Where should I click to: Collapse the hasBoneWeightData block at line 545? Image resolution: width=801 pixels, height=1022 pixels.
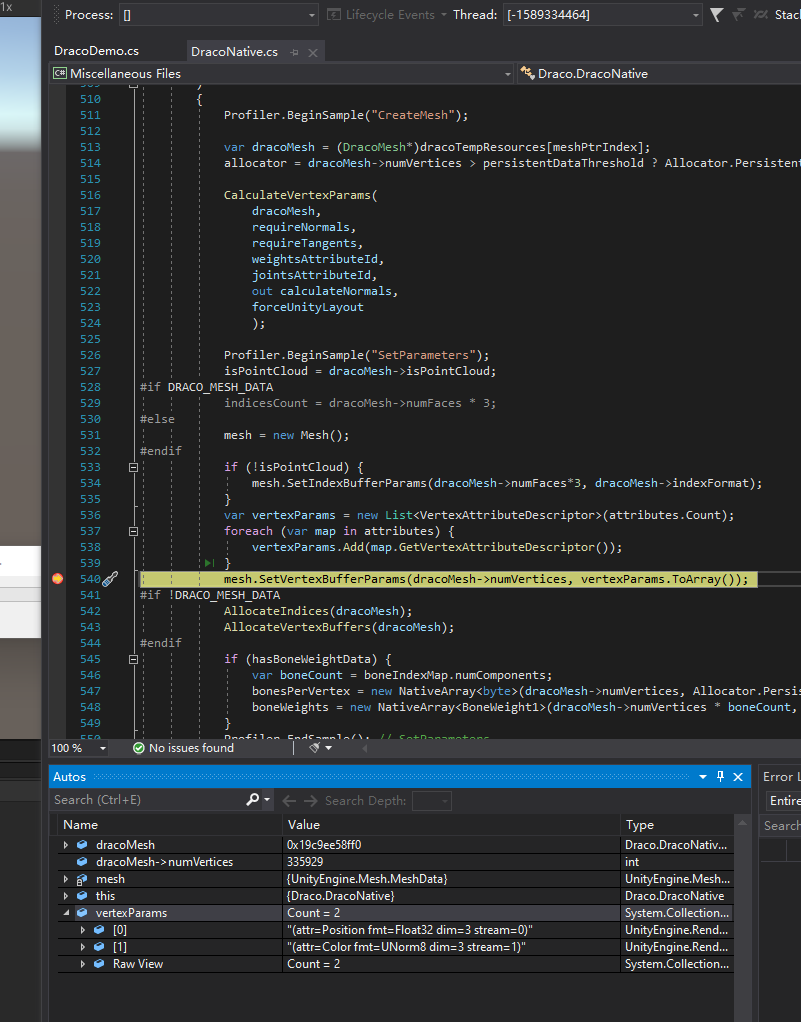[133, 658]
